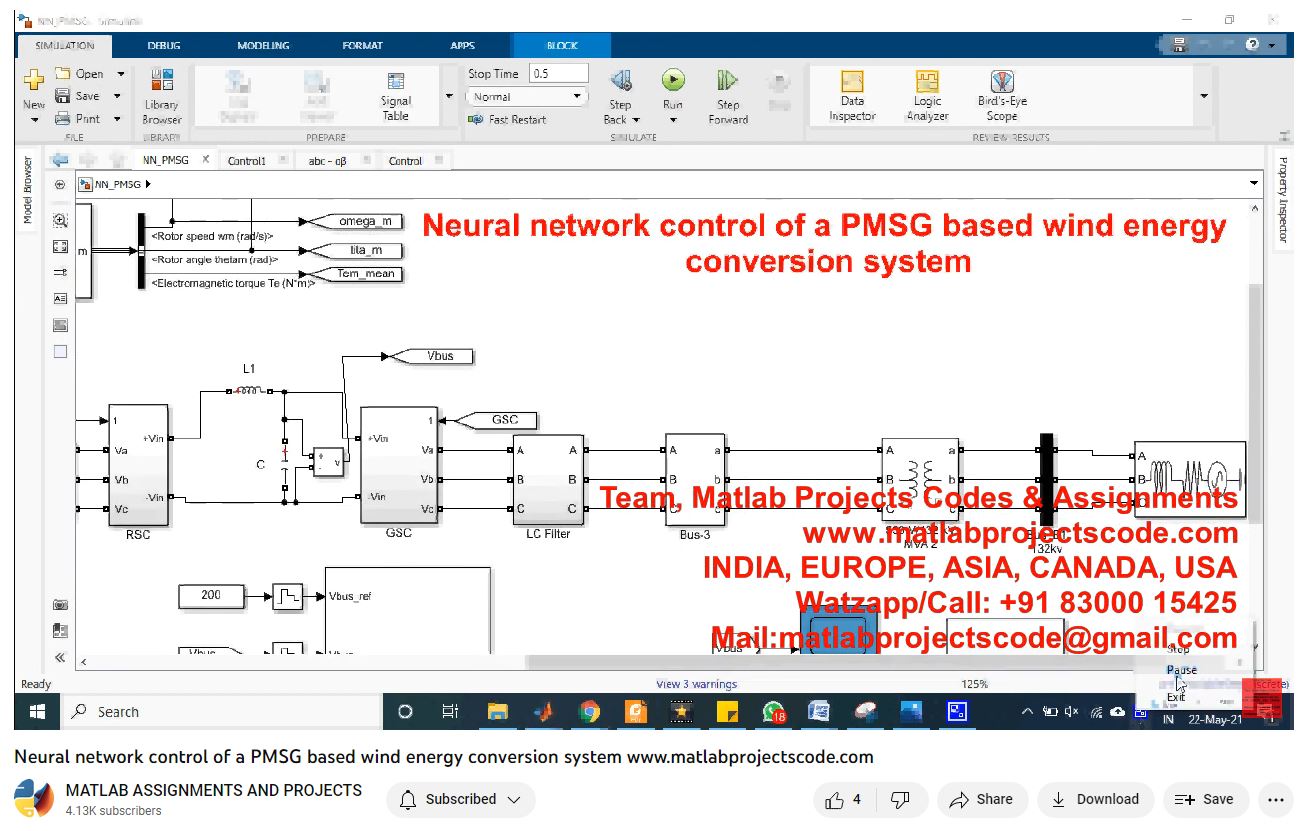Switch to the MODELING ribbon tab
The width and height of the screenshot is (1306, 831).
tap(263, 45)
